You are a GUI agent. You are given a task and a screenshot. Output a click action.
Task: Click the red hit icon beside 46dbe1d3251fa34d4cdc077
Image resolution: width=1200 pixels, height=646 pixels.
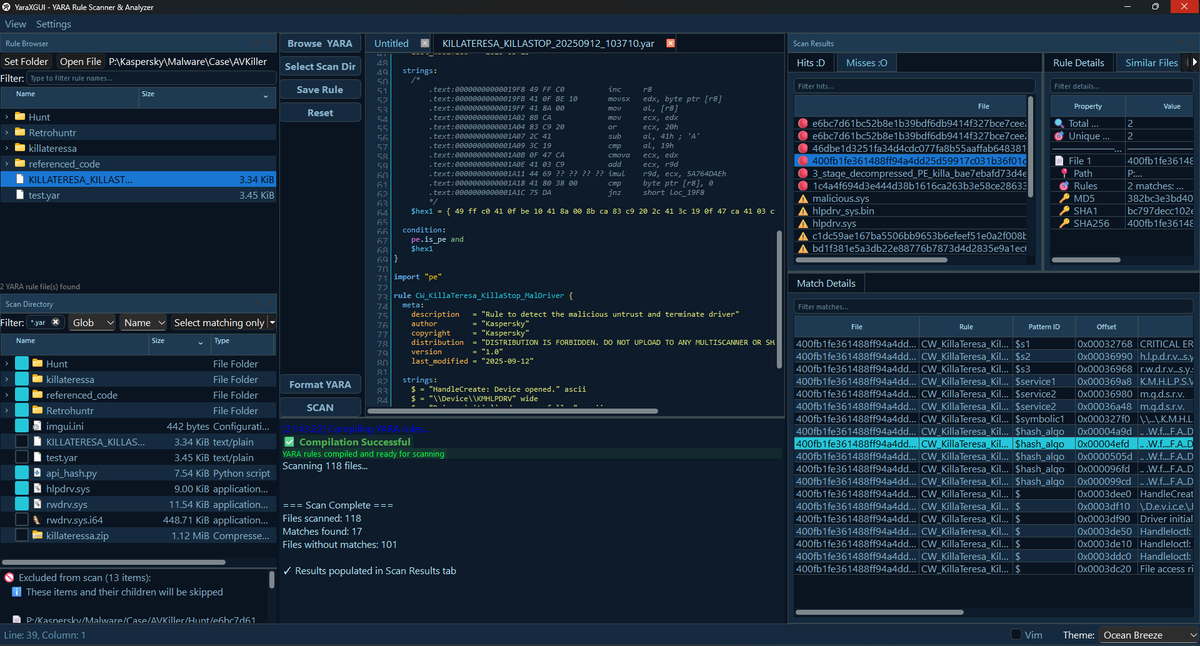(x=803, y=148)
